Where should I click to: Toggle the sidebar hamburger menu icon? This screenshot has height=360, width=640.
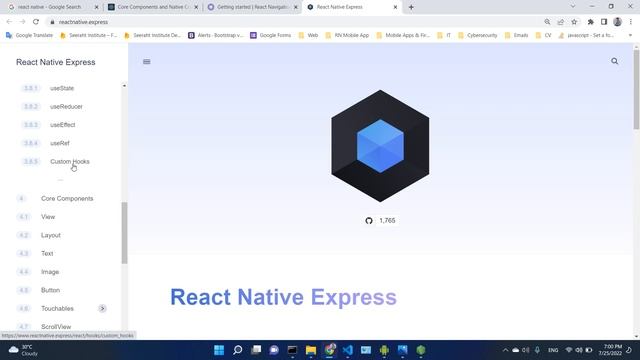tap(147, 62)
